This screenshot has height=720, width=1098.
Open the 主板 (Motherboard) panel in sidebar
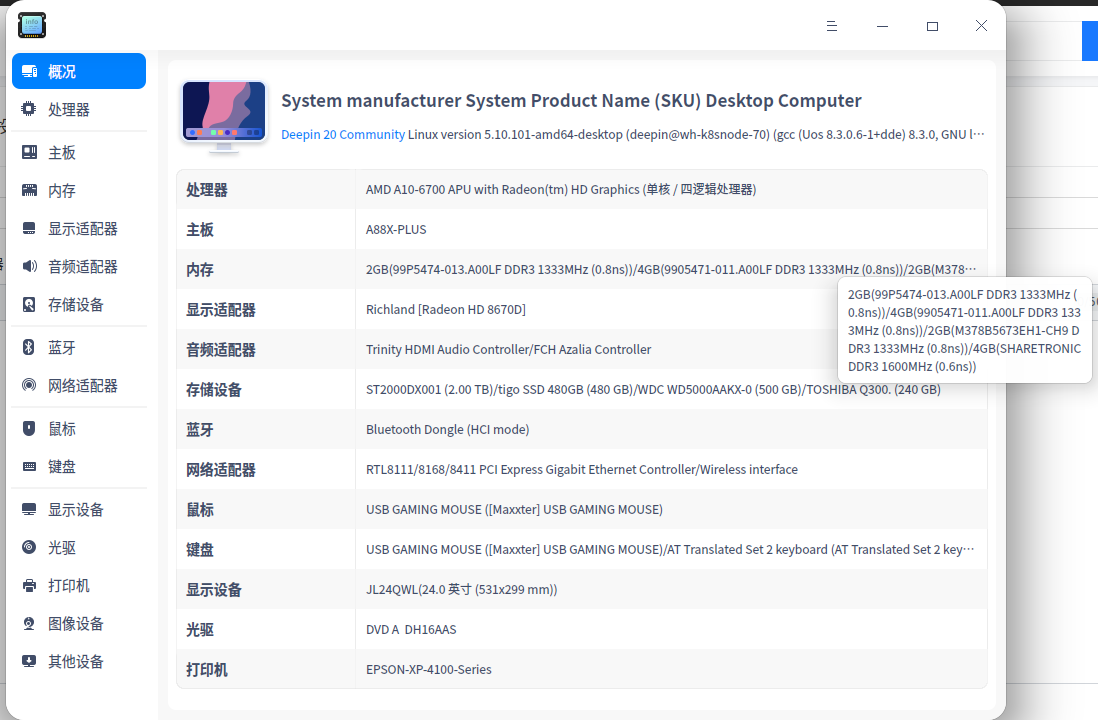click(x=30, y=151)
